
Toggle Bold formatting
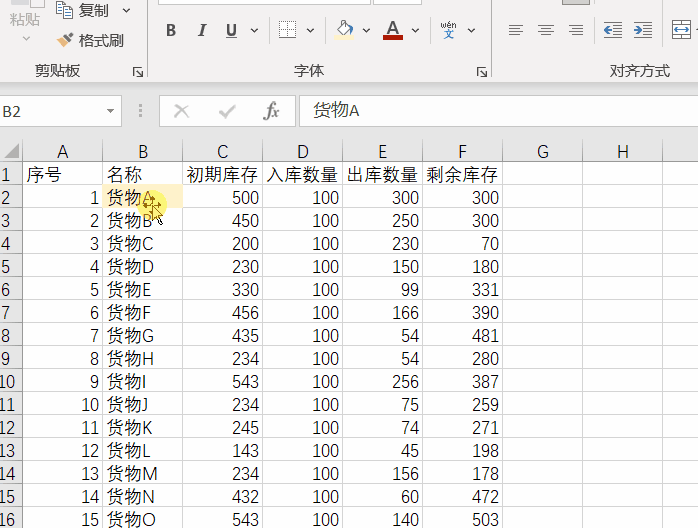171,30
